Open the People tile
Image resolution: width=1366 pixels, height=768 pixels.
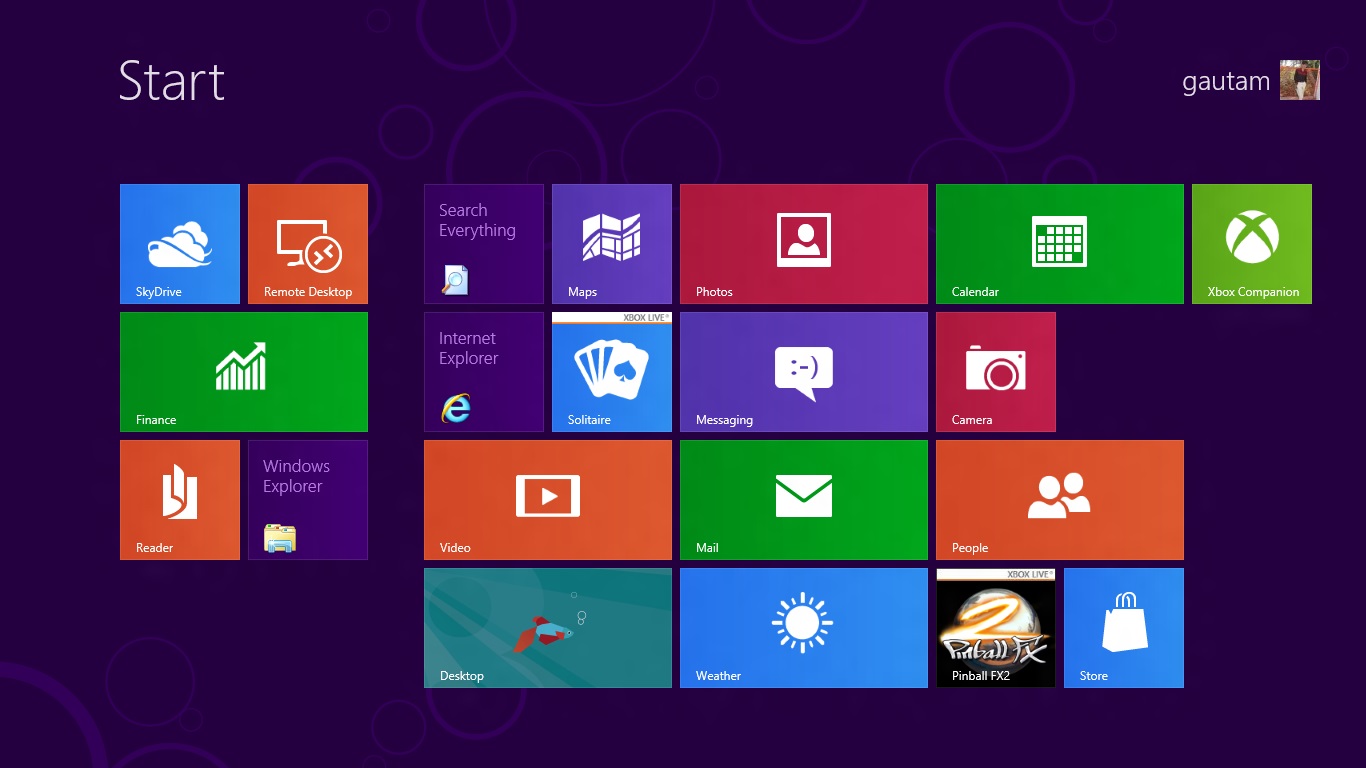click(1060, 500)
